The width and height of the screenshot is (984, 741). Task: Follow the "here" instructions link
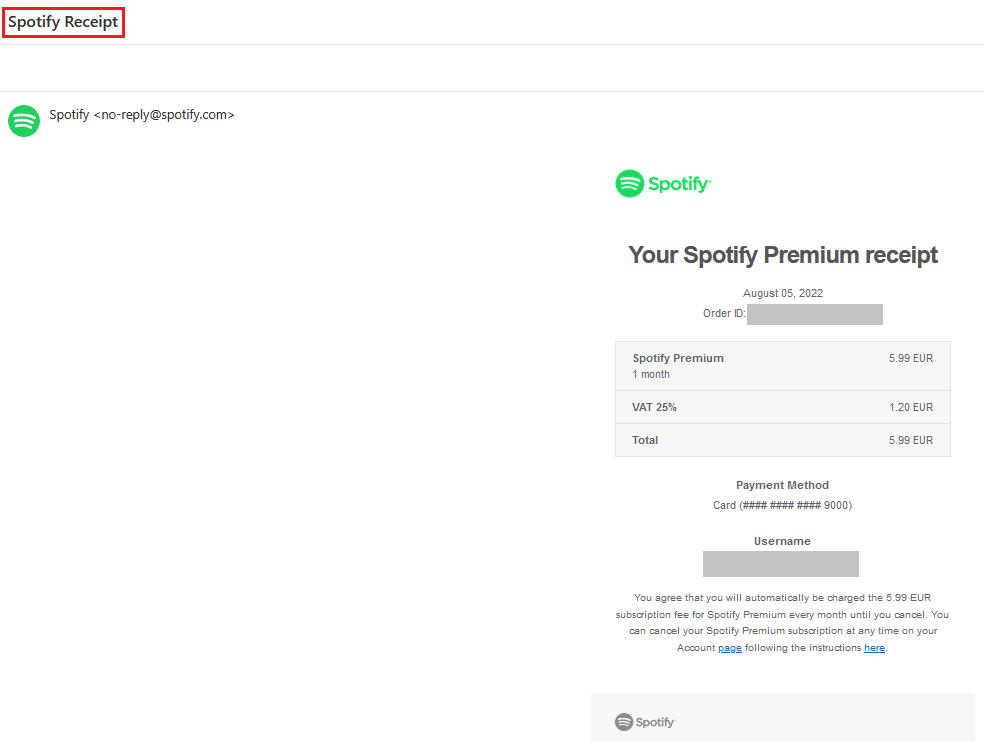pyautogui.click(x=874, y=648)
